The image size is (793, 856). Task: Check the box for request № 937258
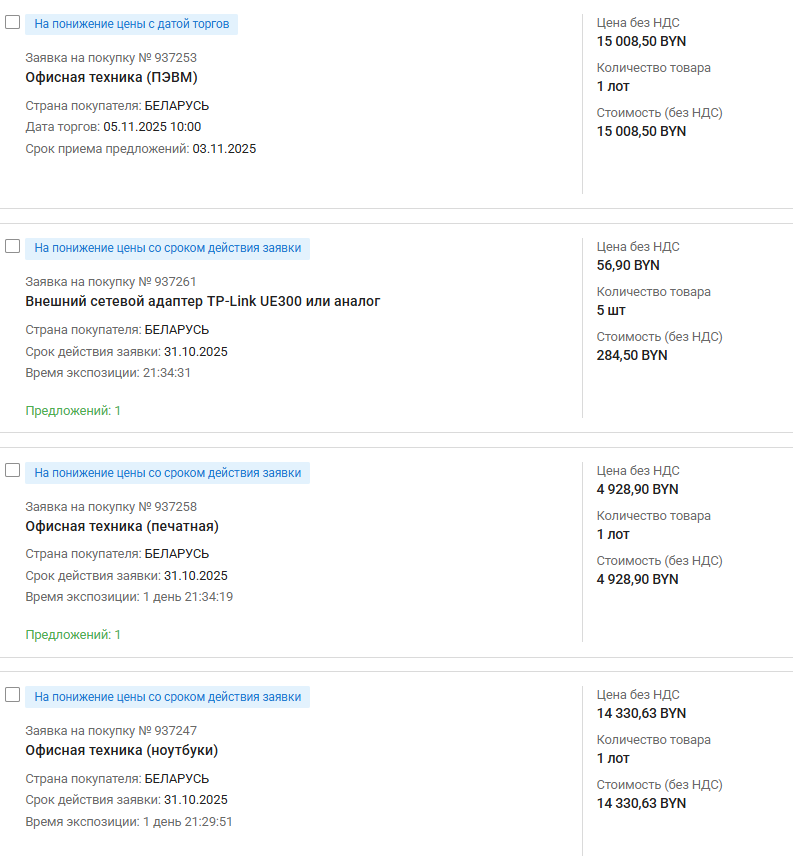tap(13, 470)
